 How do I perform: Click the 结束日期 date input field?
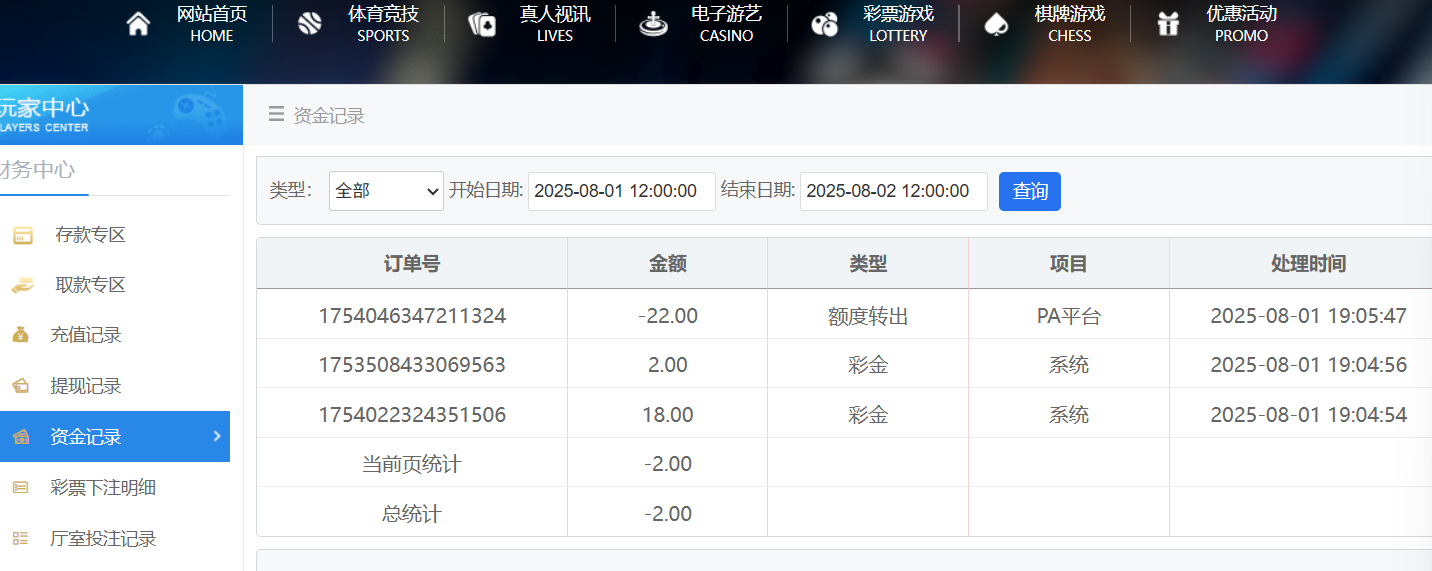[893, 191]
